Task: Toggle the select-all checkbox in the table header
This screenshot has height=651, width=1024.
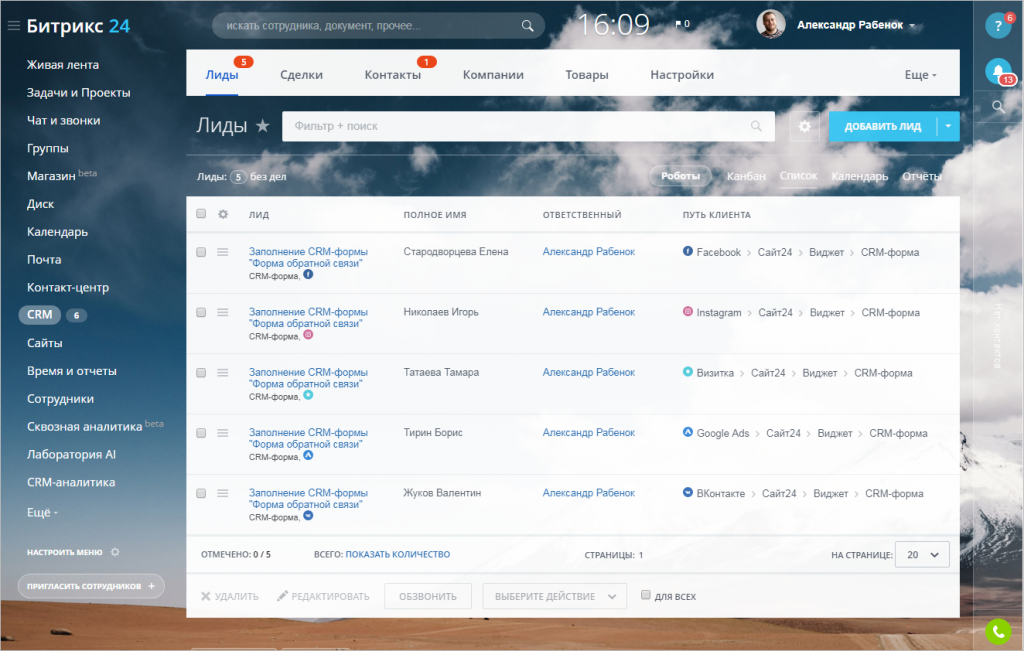Action: [201, 214]
